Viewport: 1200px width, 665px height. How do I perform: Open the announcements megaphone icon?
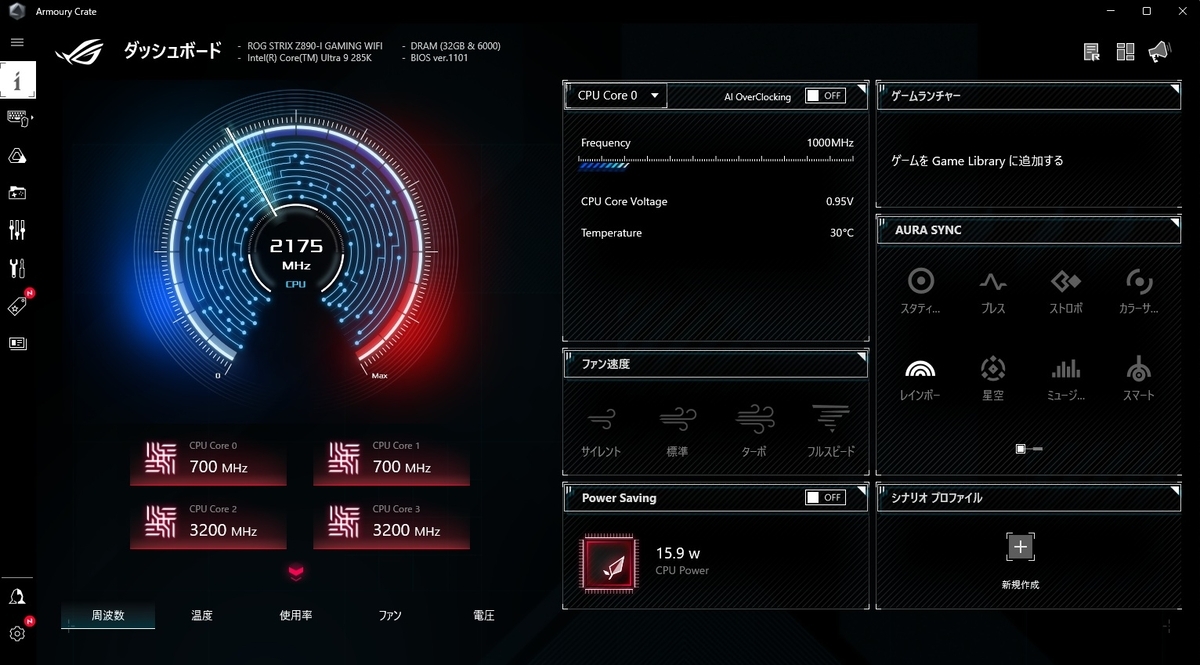(x=1159, y=52)
